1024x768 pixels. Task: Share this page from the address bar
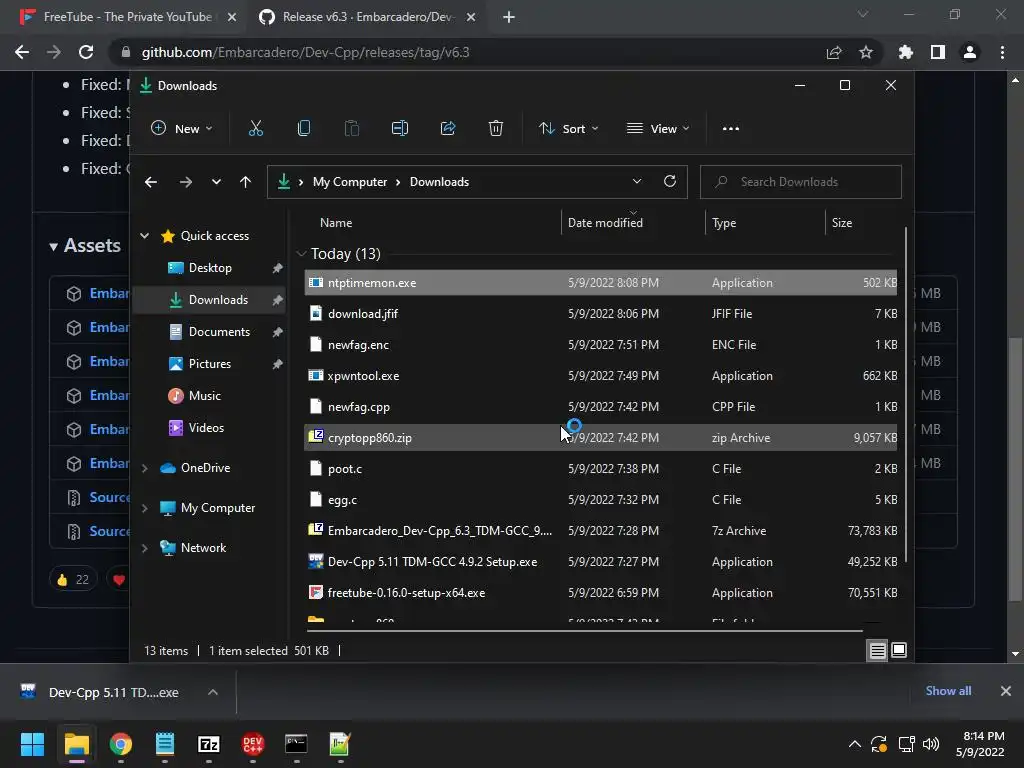click(x=834, y=52)
